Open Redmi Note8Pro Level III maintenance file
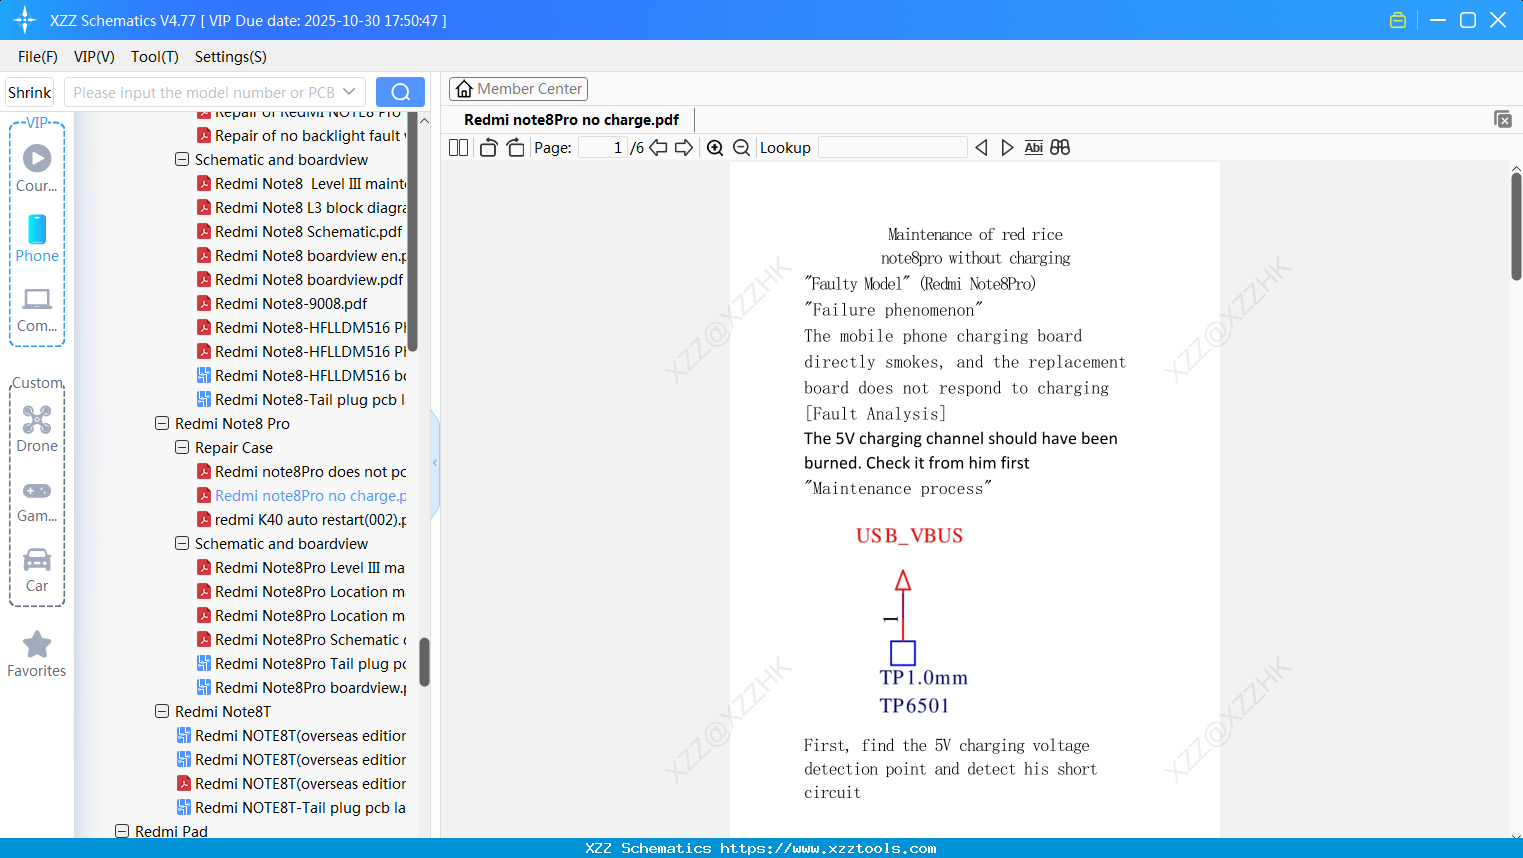Image resolution: width=1523 pixels, height=858 pixels. [x=300, y=567]
